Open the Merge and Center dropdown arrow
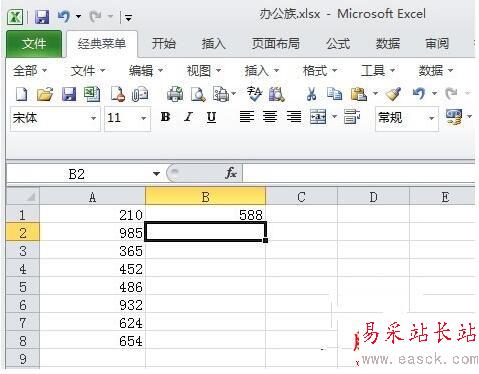 coord(334,117)
